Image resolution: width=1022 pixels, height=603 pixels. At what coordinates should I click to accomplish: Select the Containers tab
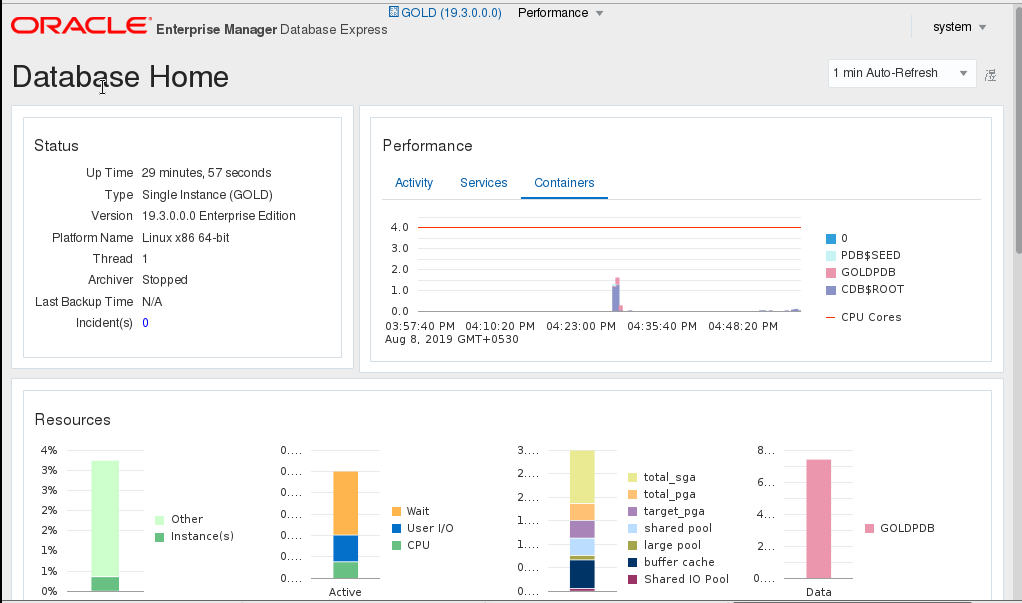point(564,183)
